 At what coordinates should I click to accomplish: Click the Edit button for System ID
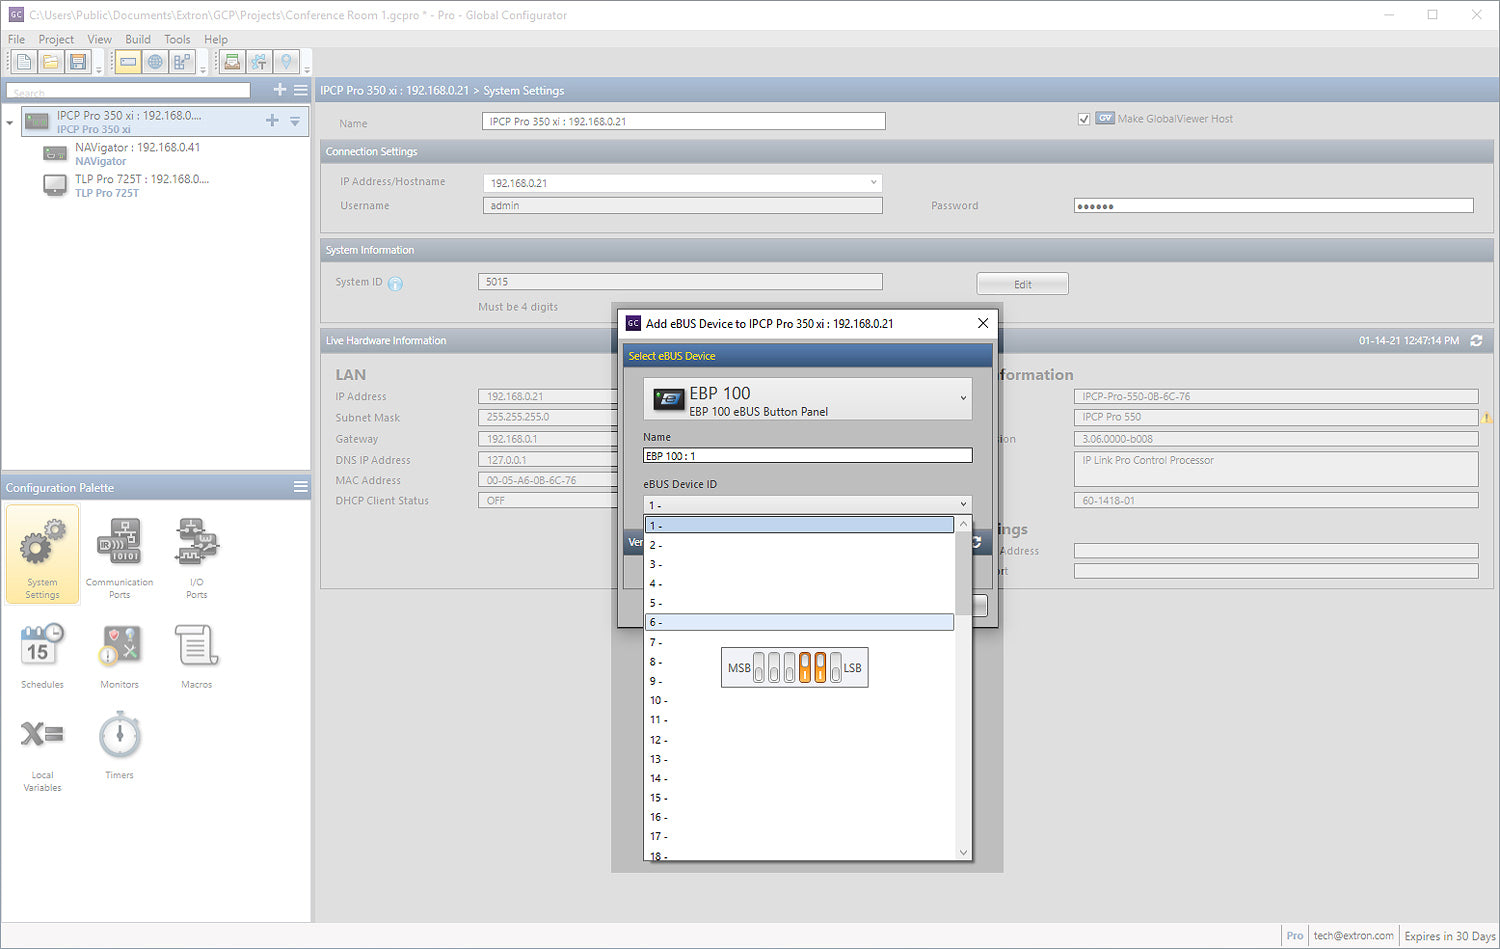[1022, 284]
